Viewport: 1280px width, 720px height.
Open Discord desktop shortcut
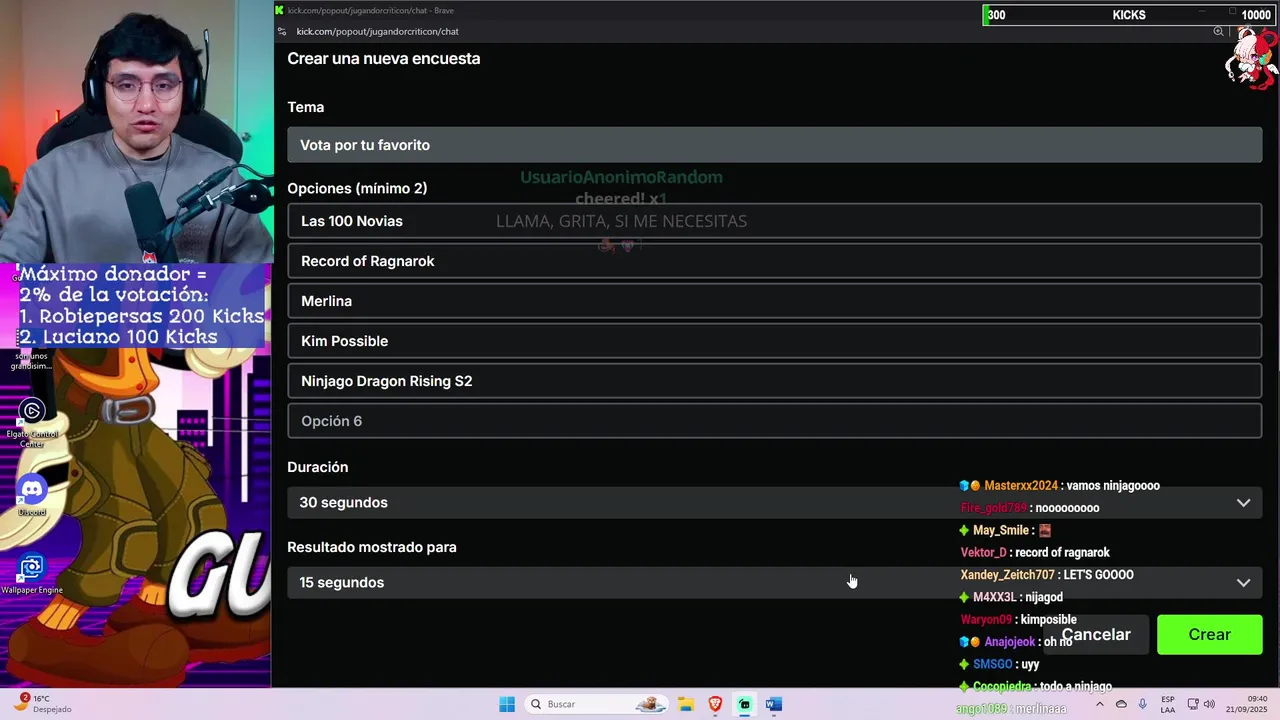coord(32,495)
